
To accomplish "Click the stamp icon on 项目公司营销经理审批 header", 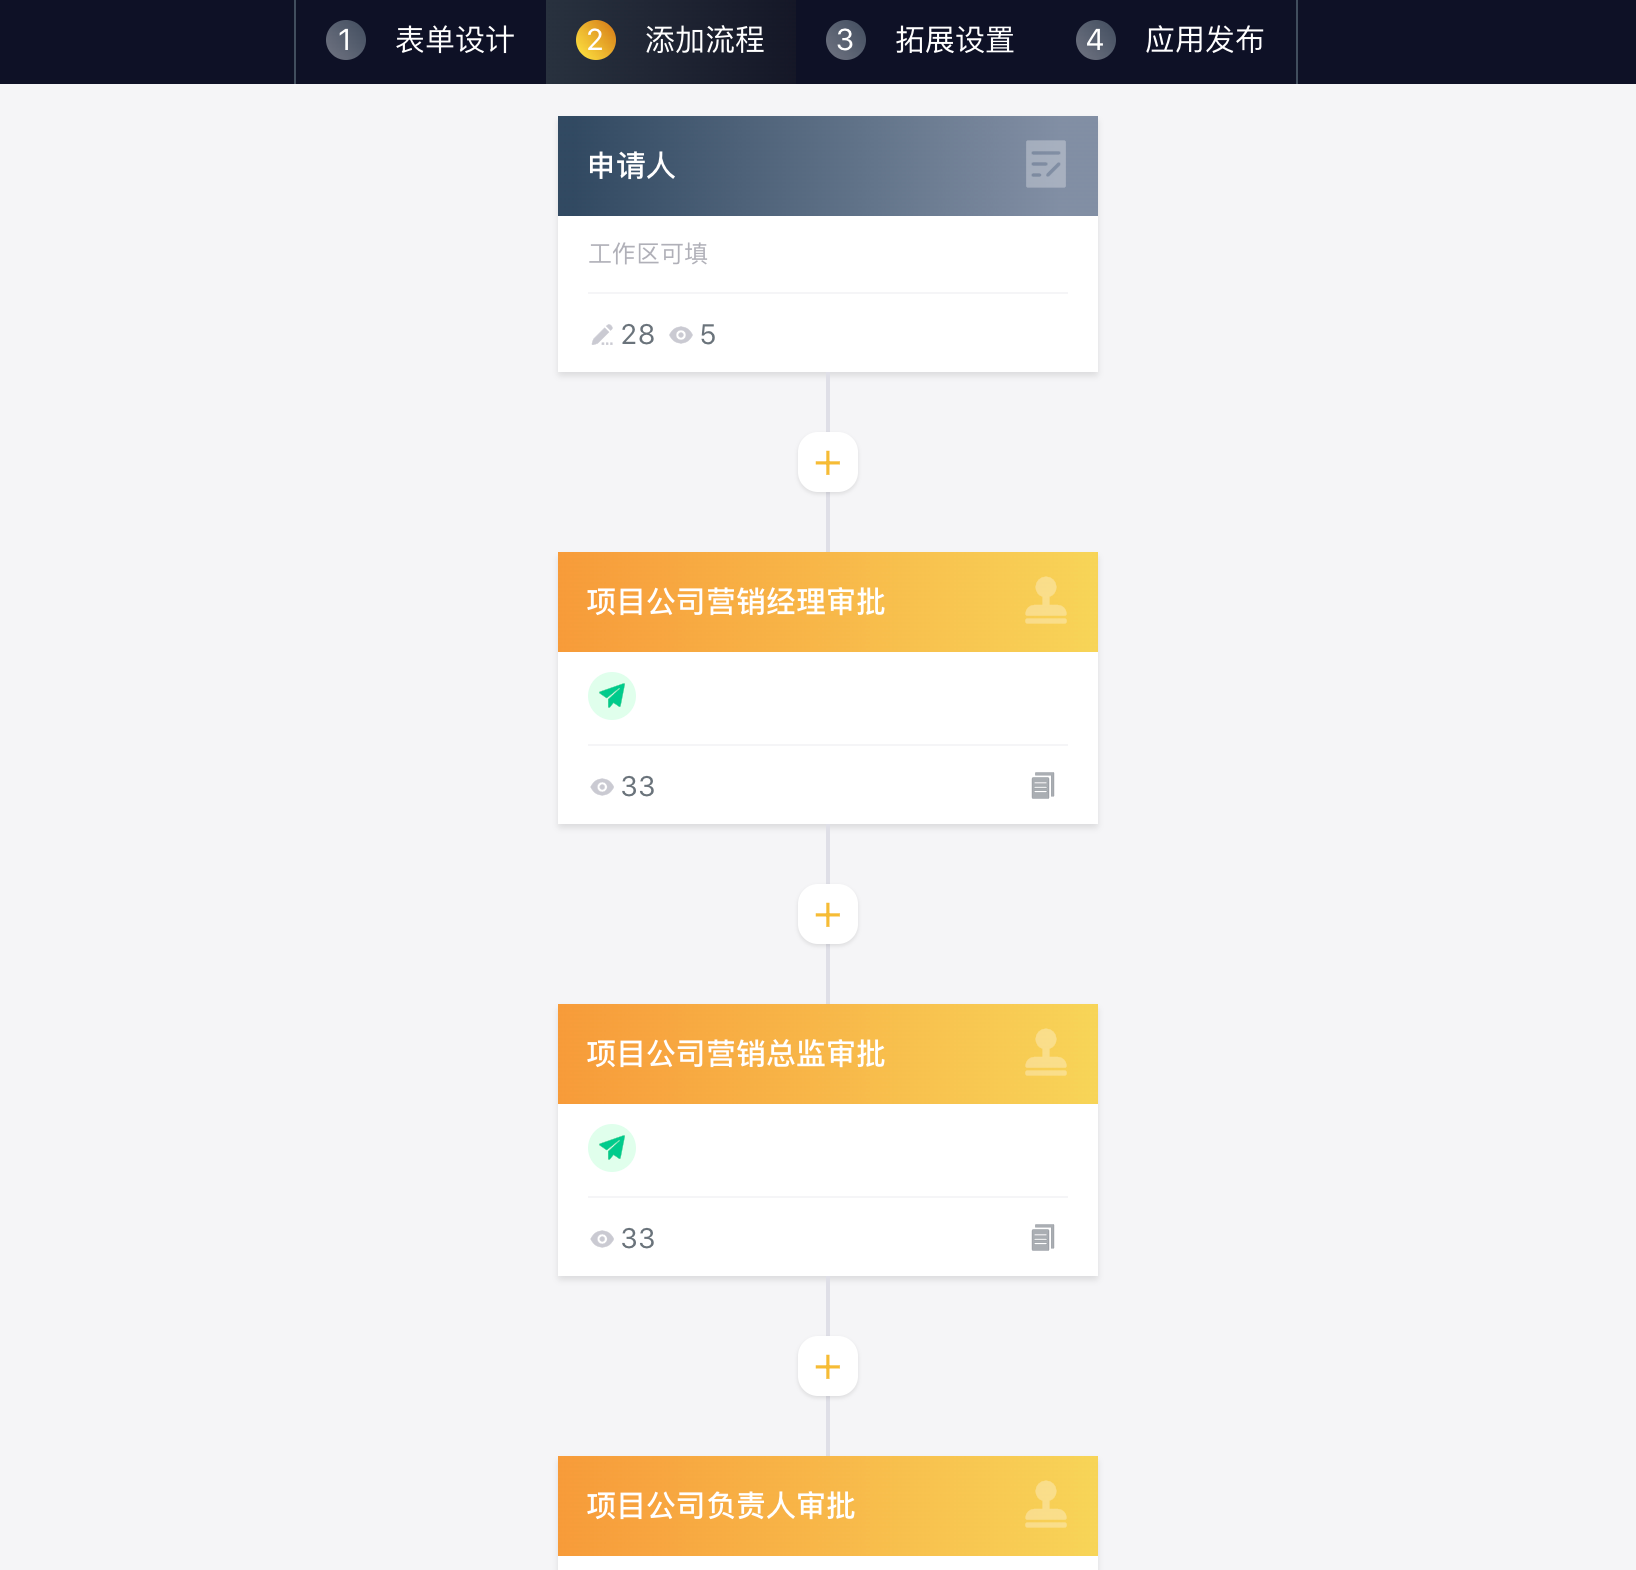I will point(1045,601).
